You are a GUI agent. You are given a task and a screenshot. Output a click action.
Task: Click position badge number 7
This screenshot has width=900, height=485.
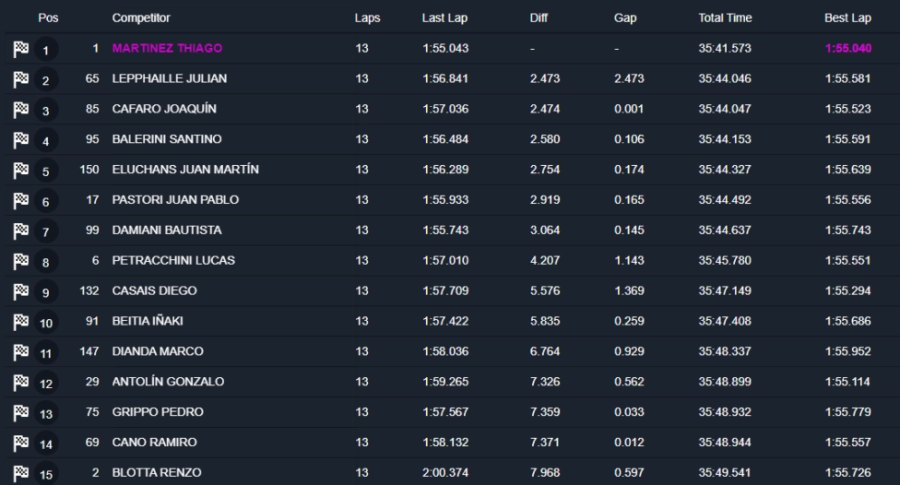coord(46,232)
